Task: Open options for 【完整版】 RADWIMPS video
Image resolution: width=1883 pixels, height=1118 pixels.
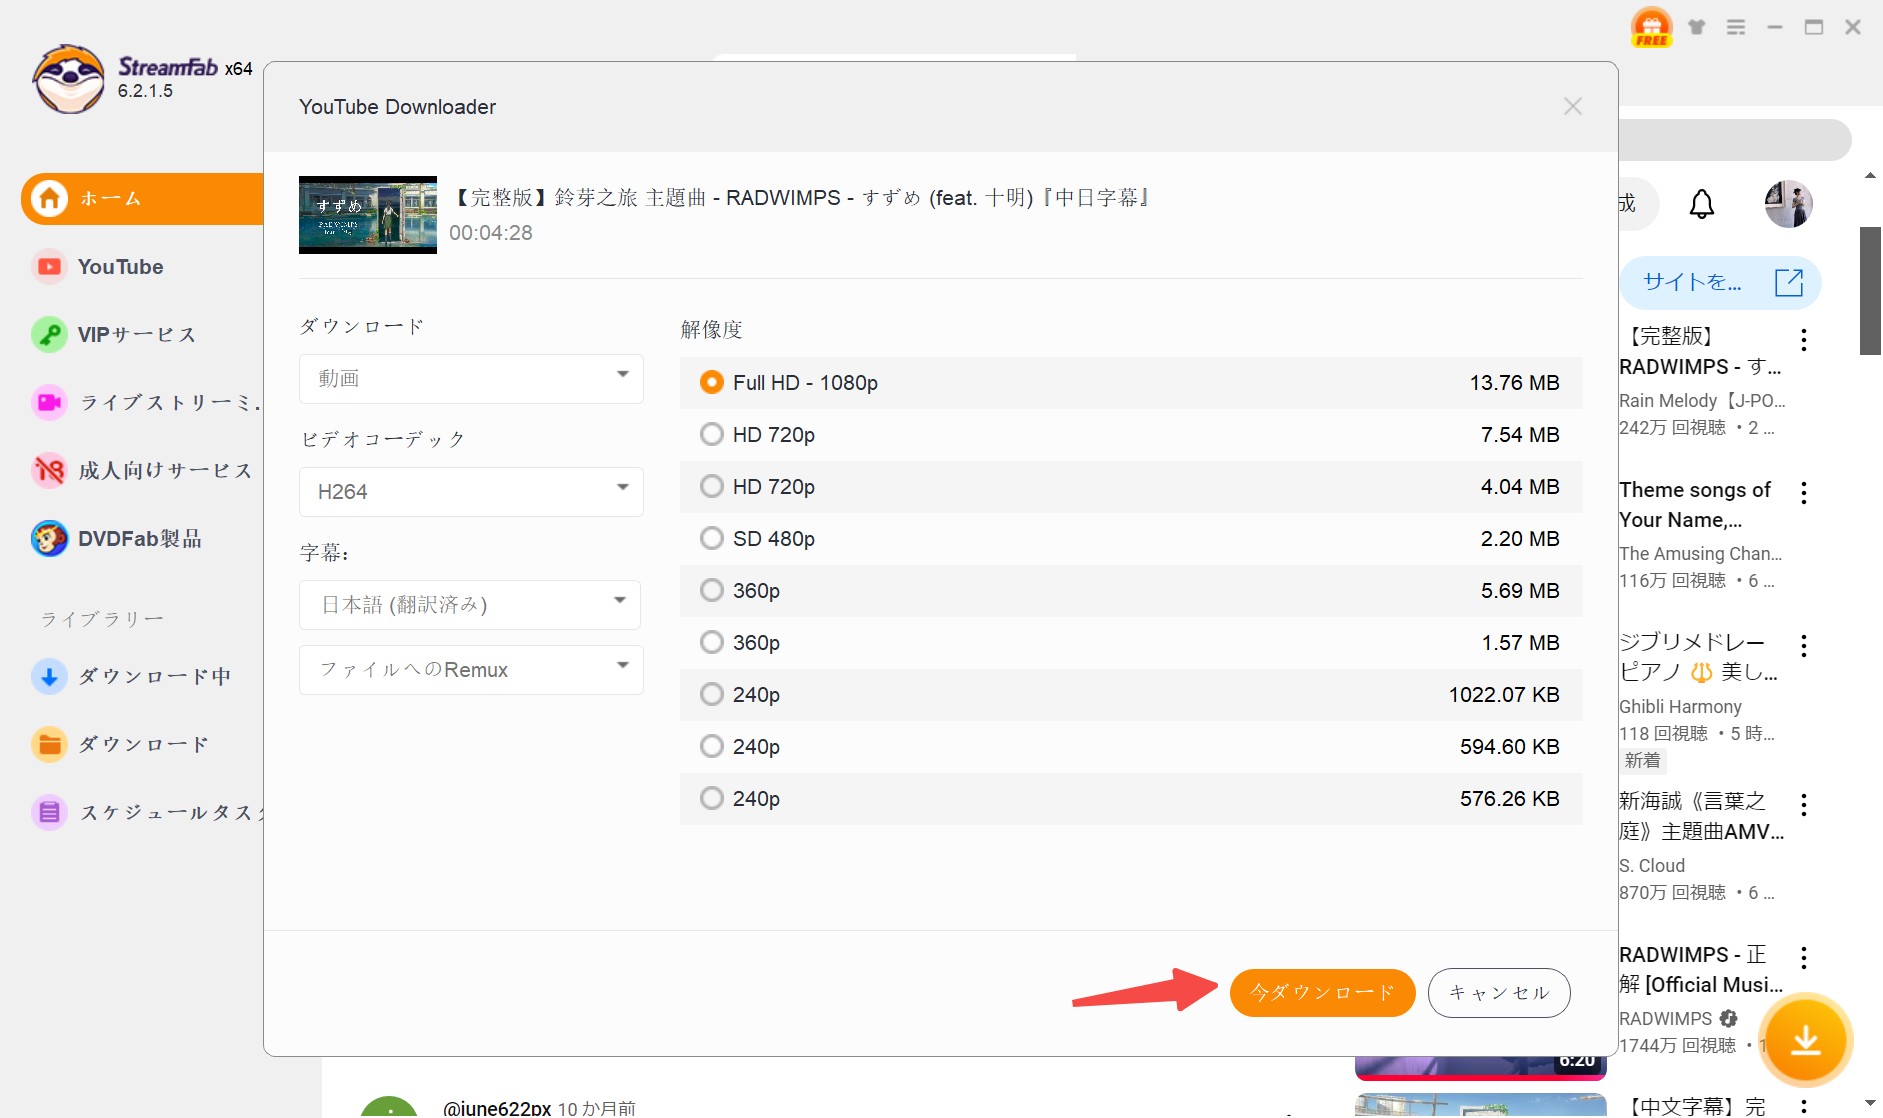Action: point(1804,340)
